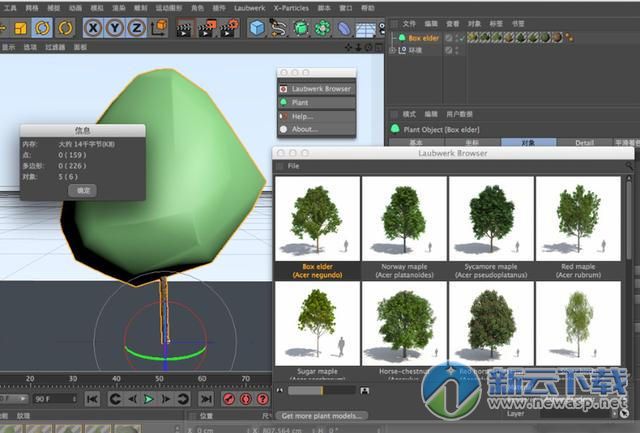
Task: Select the coordinate system cube icon
Action: [159, 28]
